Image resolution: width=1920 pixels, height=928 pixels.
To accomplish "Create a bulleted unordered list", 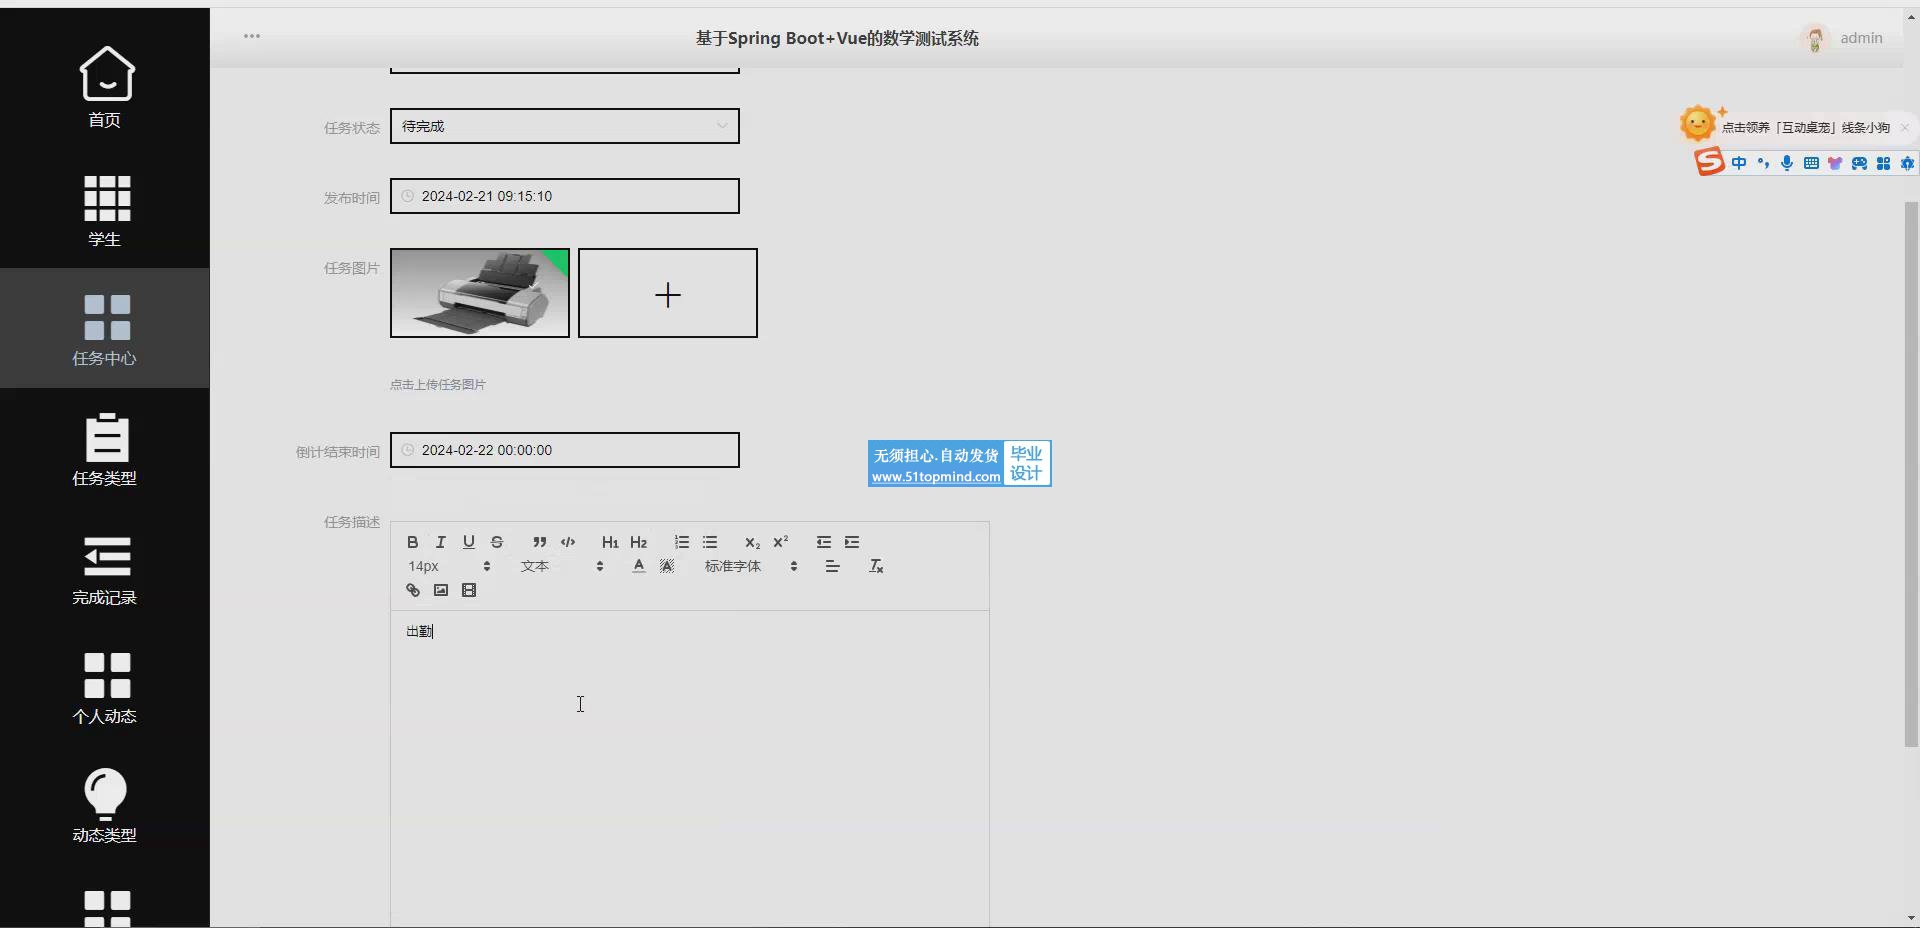I will [710, 542].
